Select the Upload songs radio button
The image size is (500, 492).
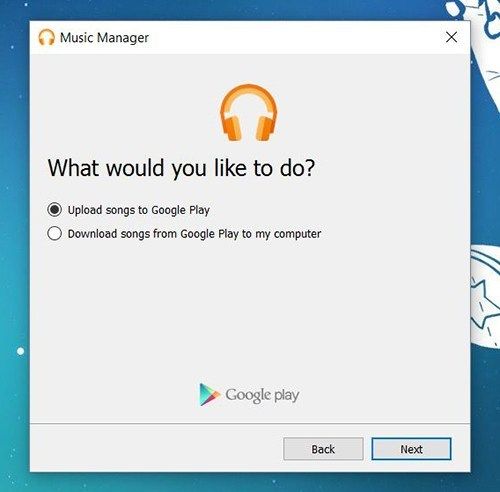(x=54, y=210)
